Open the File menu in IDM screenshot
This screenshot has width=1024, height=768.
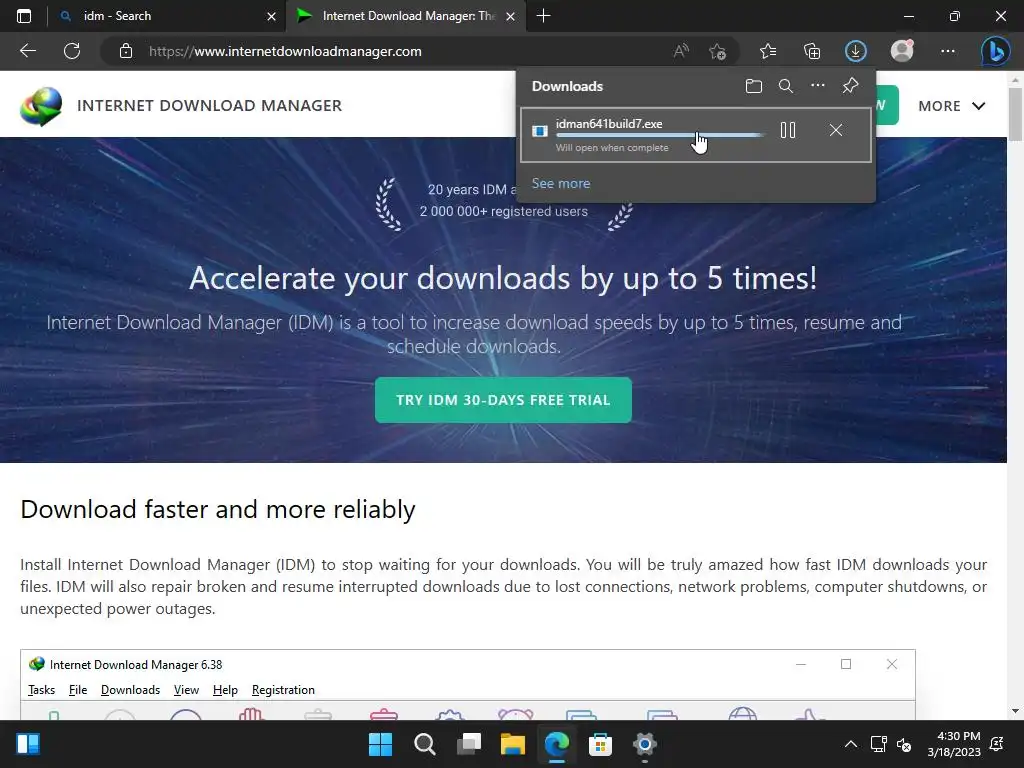[78, 690]
